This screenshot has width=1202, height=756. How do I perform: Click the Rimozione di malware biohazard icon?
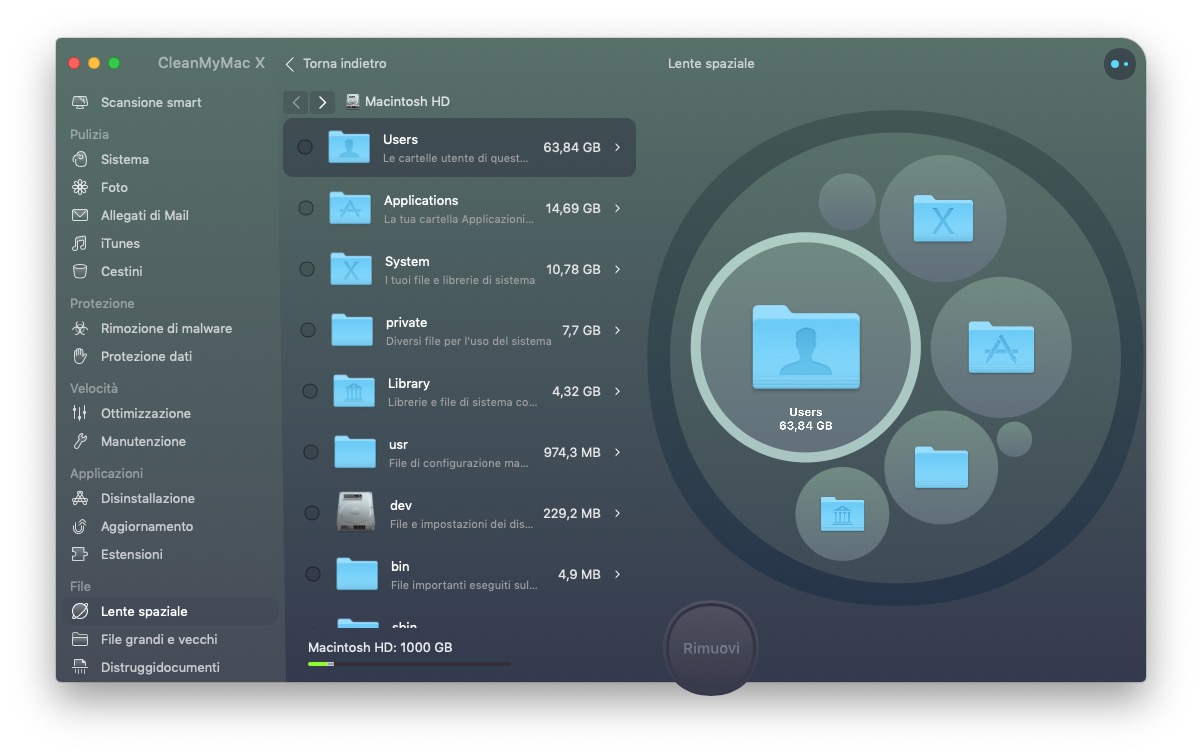pyautogui.click(x=80, y=329)
